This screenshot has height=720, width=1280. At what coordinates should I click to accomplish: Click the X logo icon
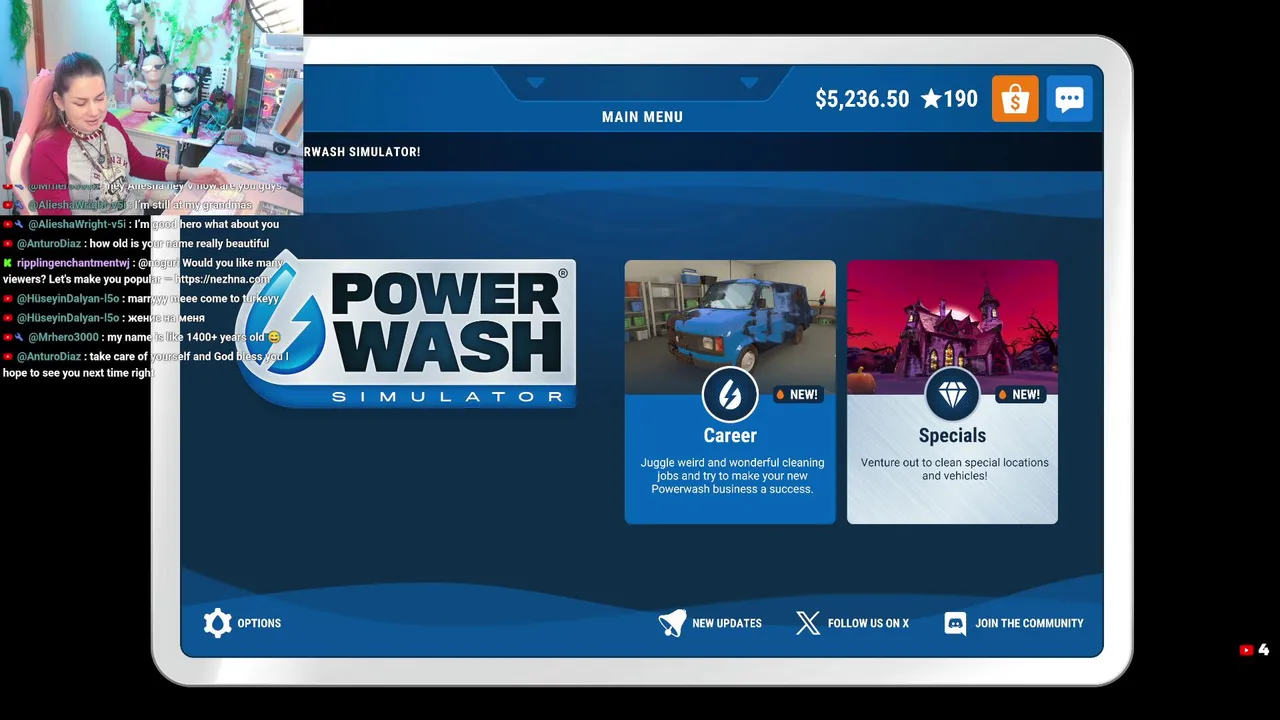click(808, 623)
